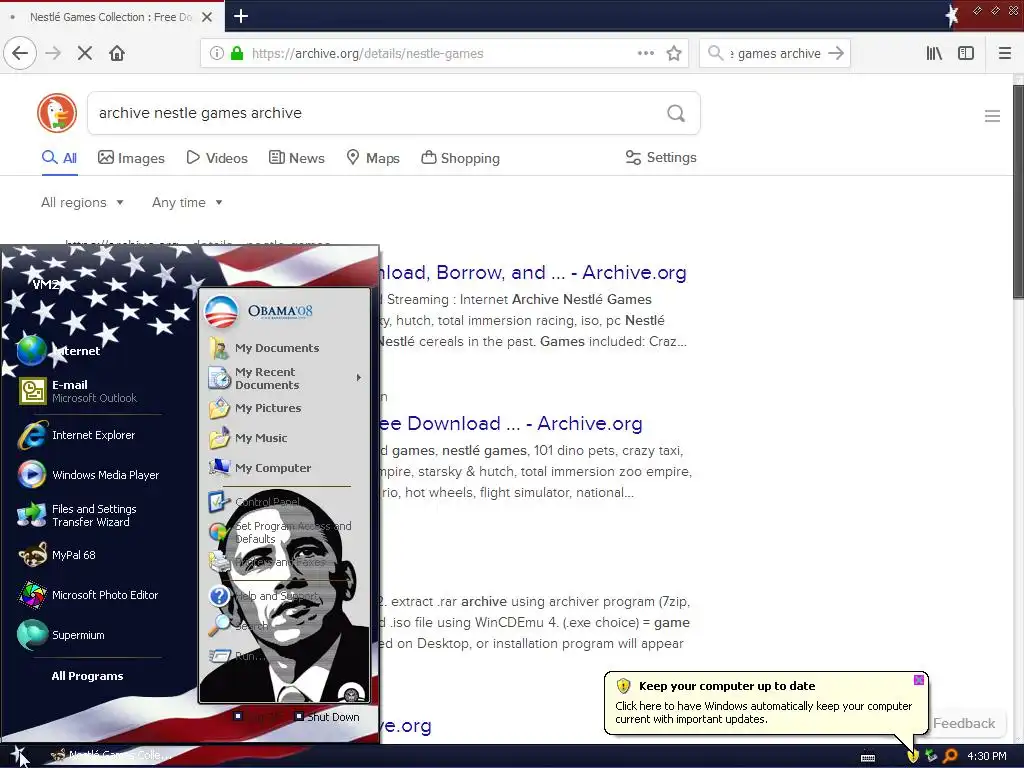This screenshot has height=768, width=1024.
Task: Switch to the Maps tab
Action: pyautogui.click(x=372, y=158)
